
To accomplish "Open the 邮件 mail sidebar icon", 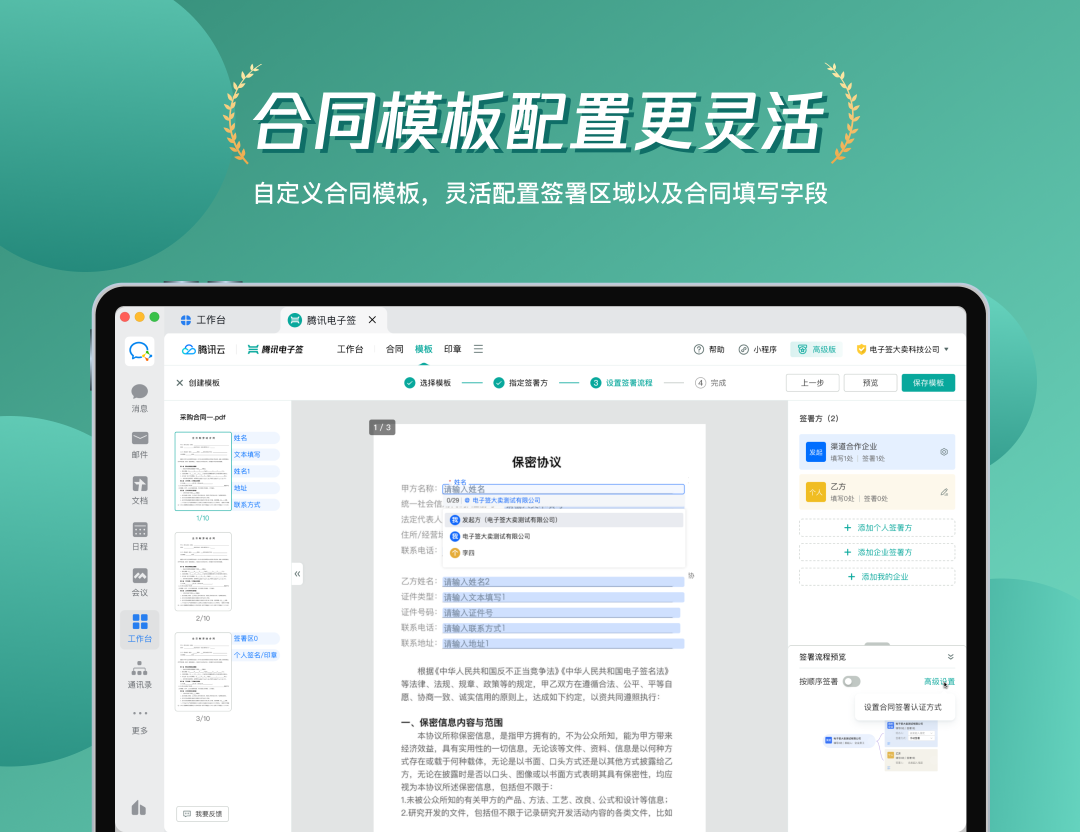I will pos(140,444).
